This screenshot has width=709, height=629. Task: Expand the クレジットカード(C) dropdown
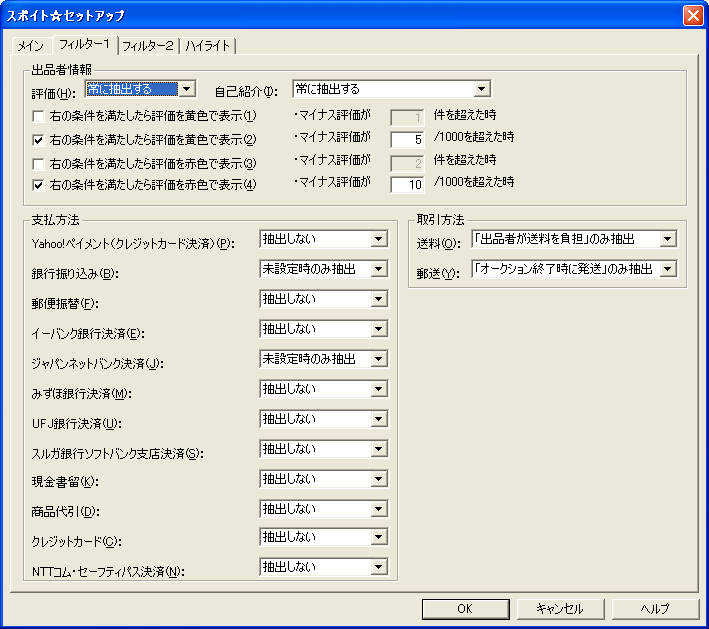(324, 537)
